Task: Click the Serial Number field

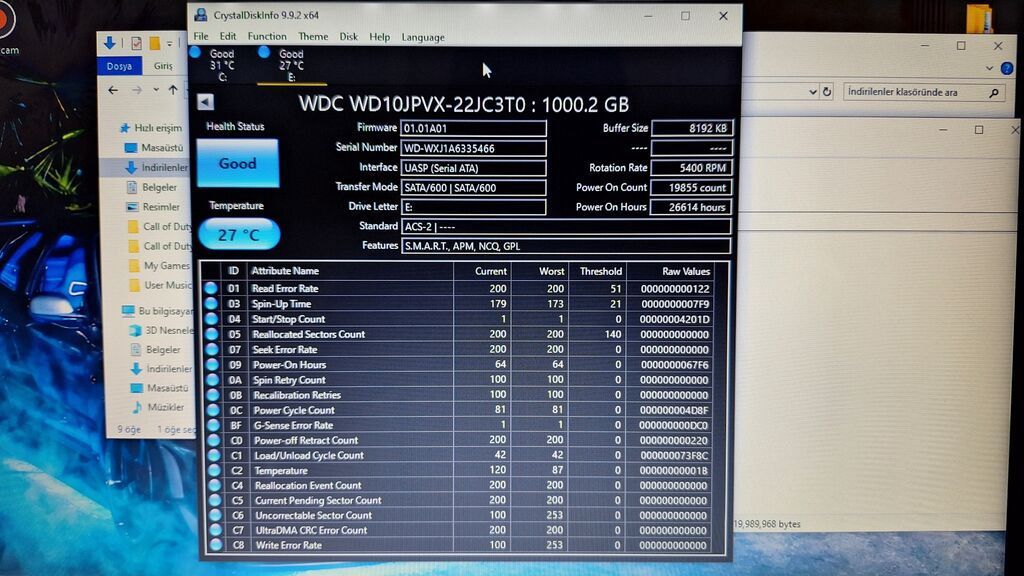Action: coord(473,148)
